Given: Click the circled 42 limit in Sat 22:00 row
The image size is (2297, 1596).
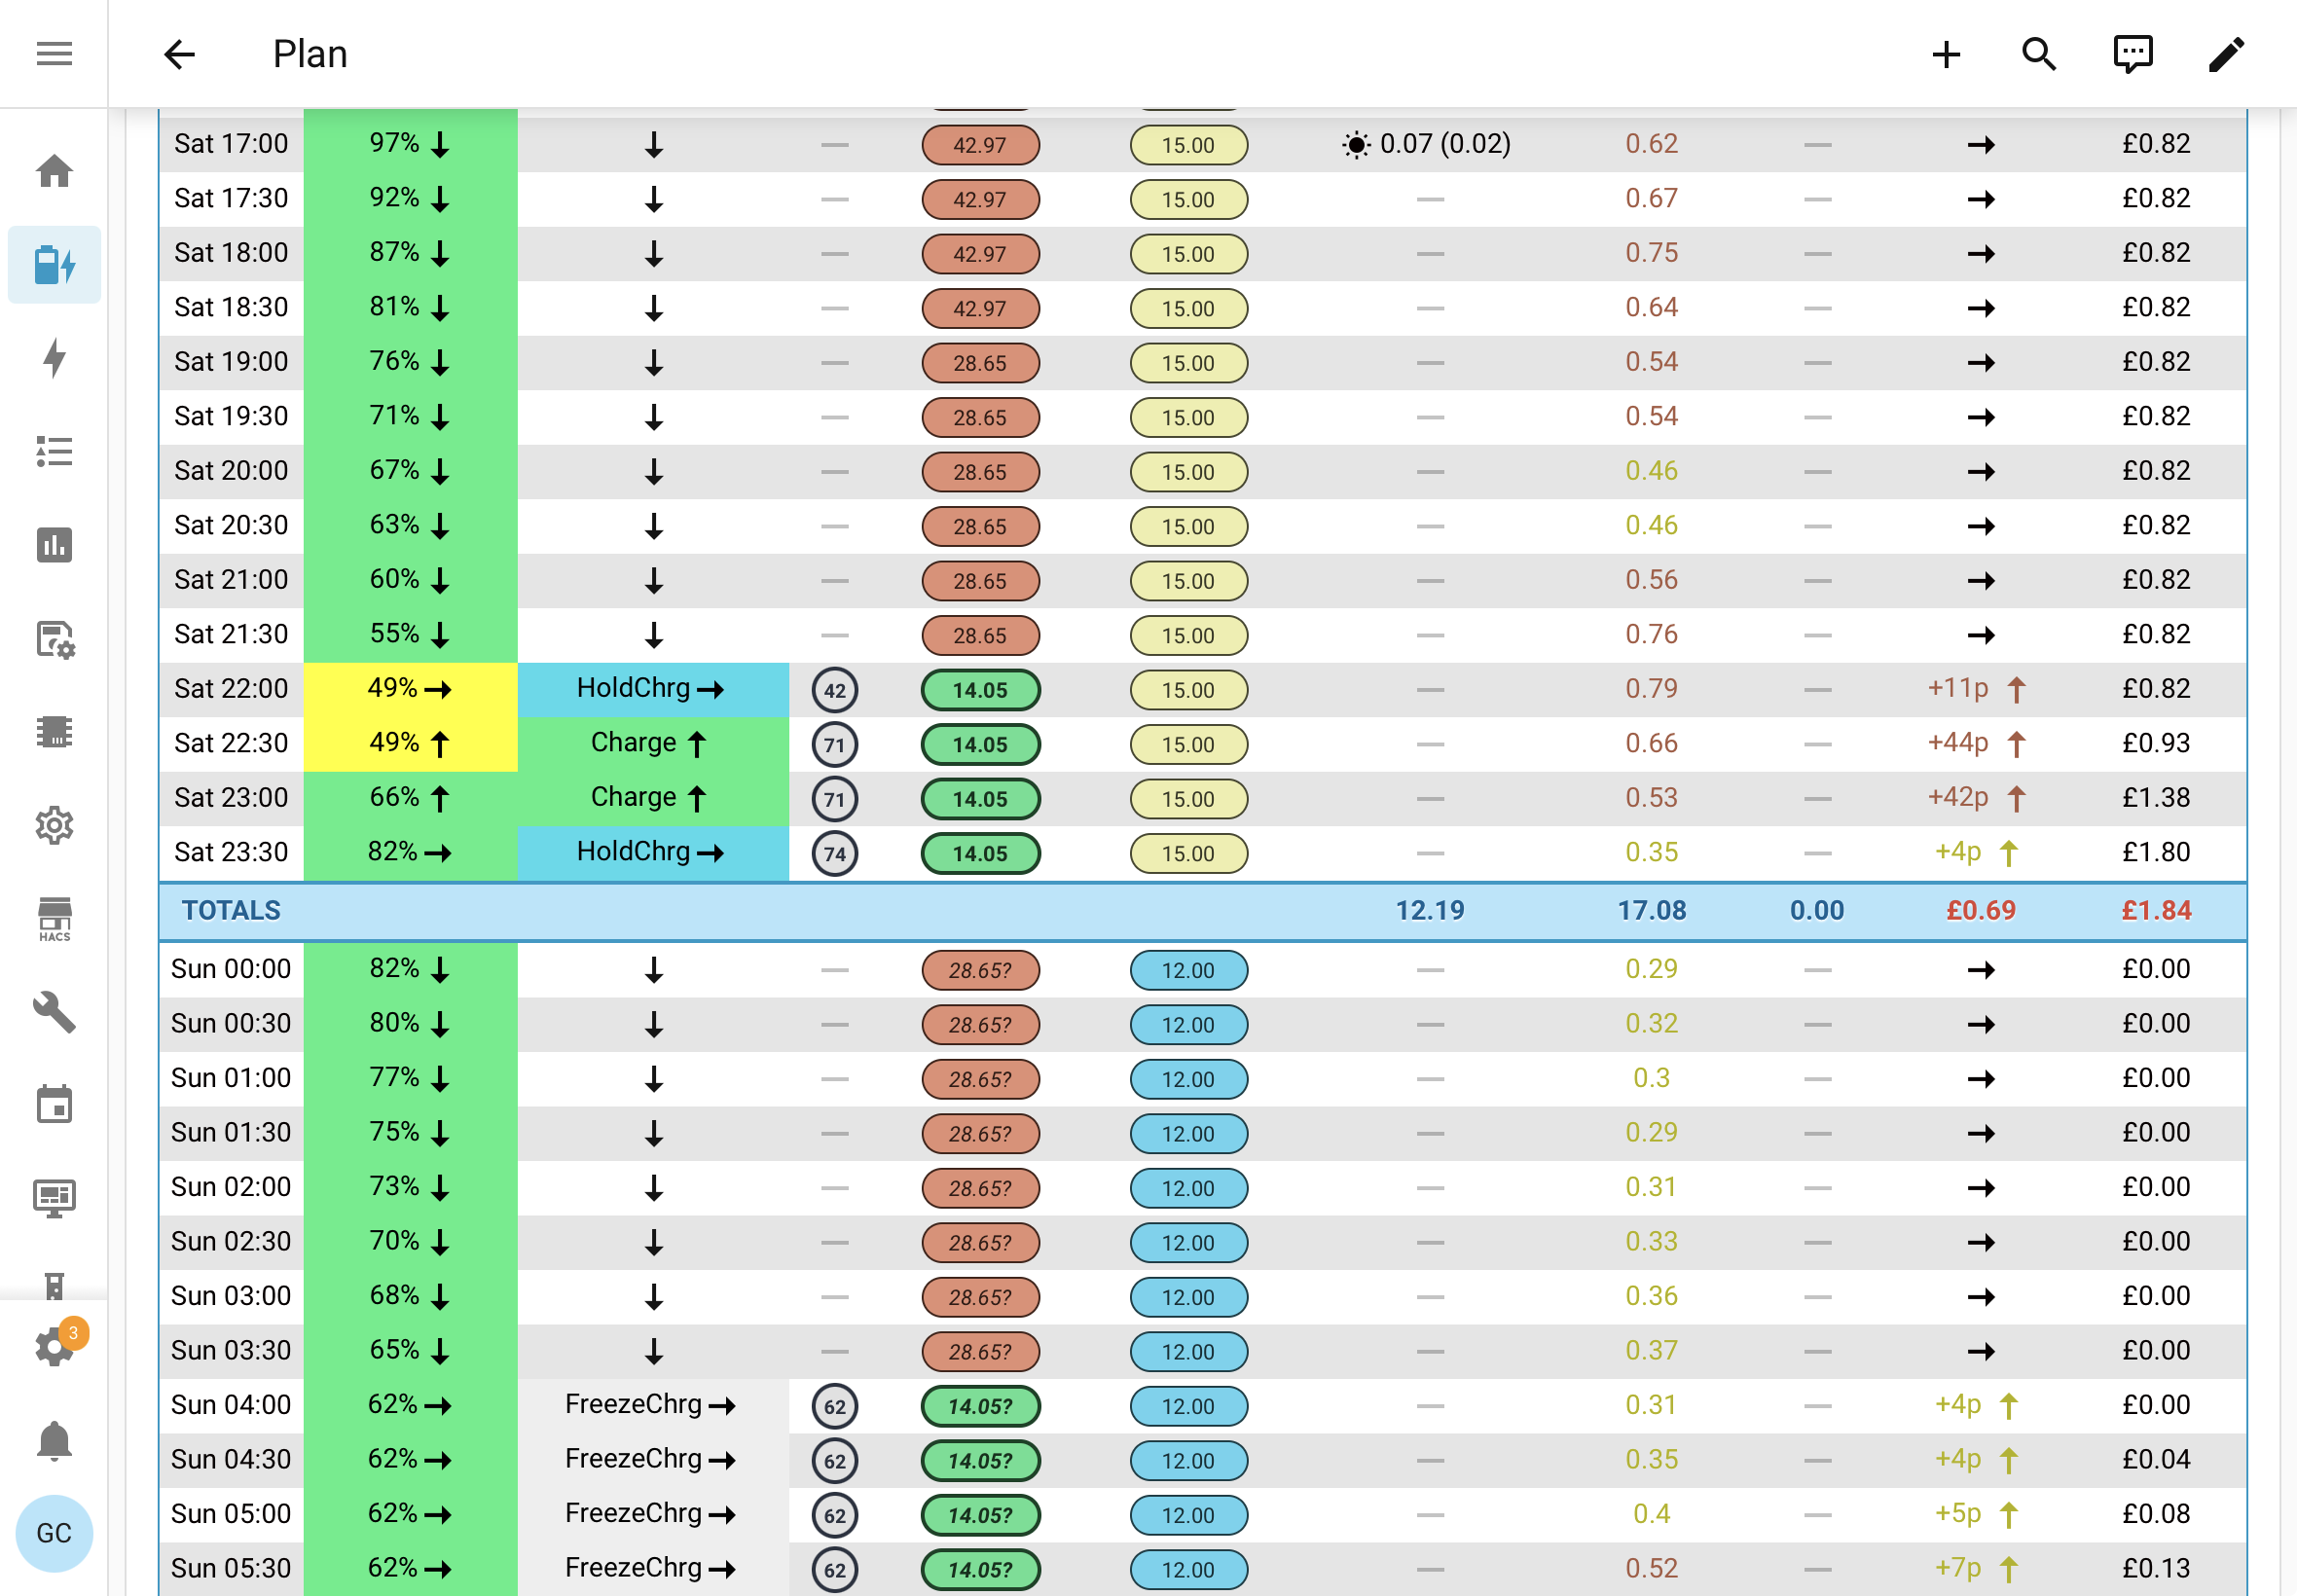Looking at the screenshot, I should tap(835, 690).
